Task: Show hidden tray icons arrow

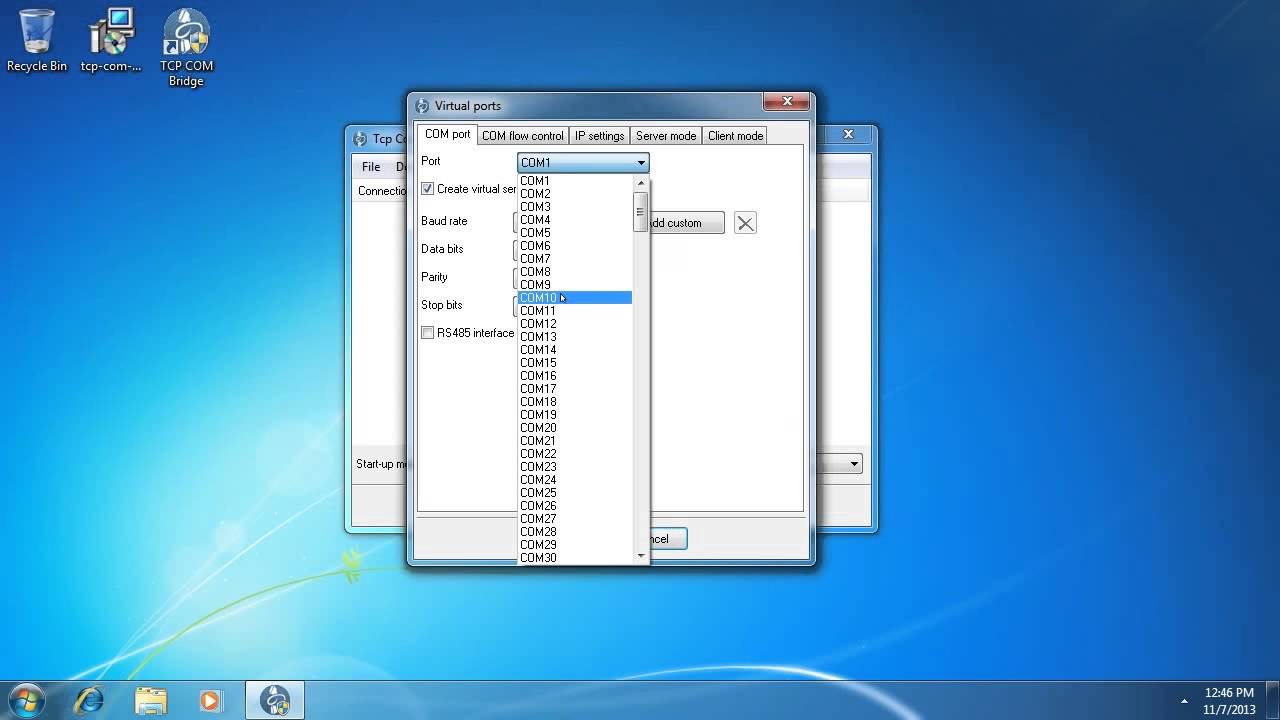Action: coord(1185,701)
